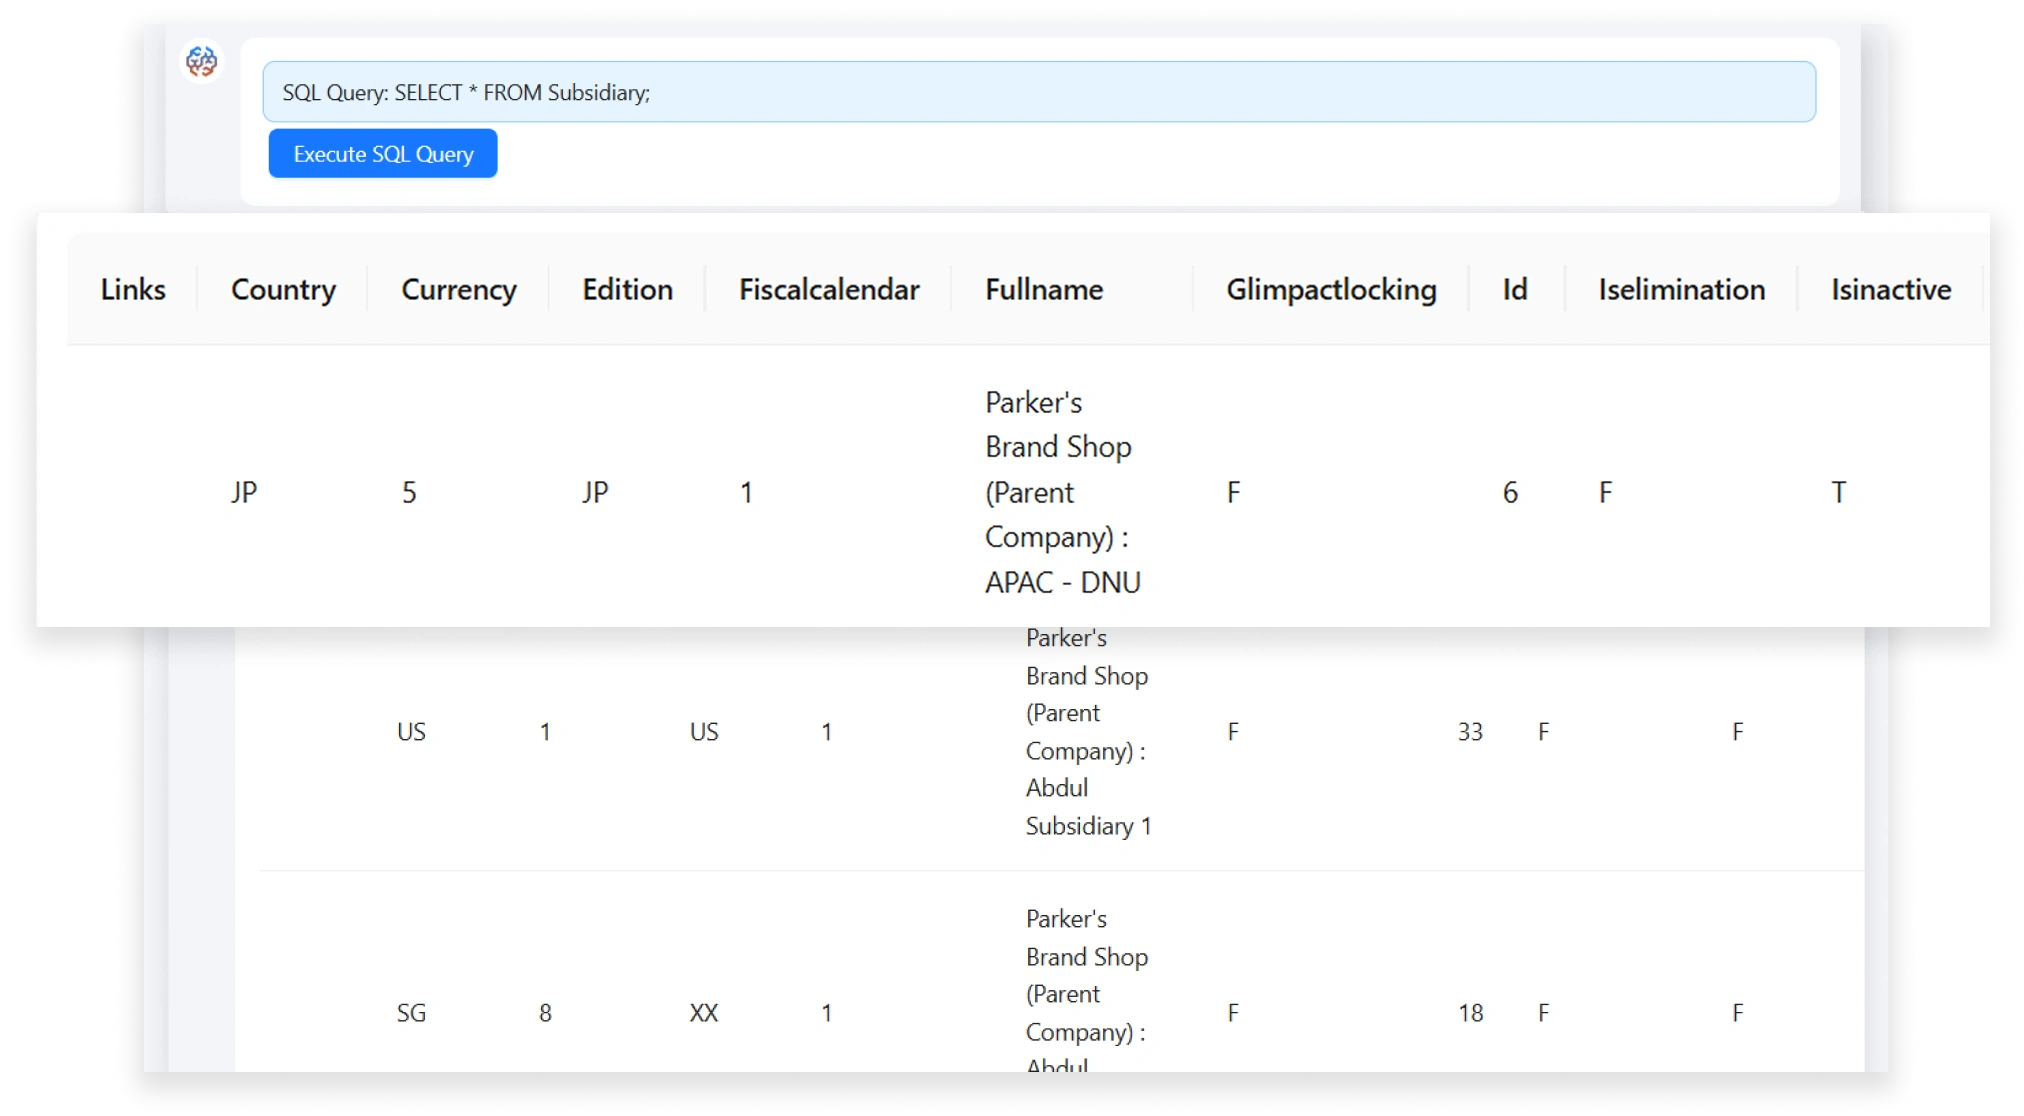Click the Isinactive column header
Viewport: 2024px width, 1116px height.
pos(1891,290)
